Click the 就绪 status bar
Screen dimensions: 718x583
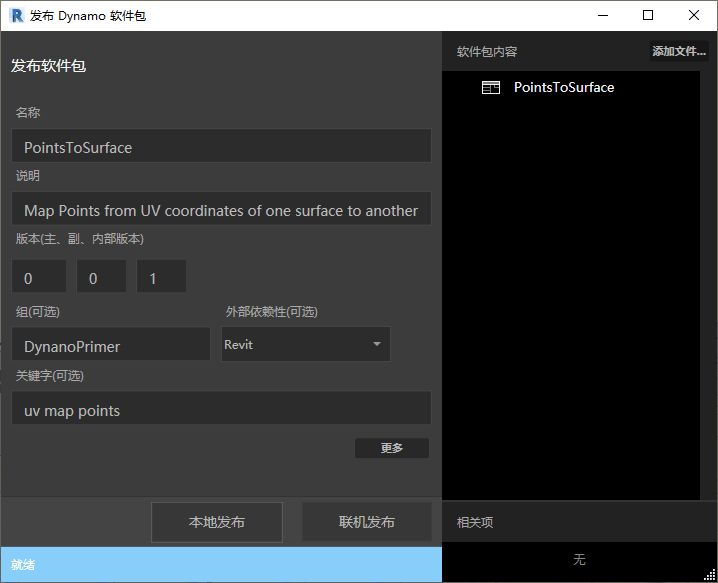point(220,565)
